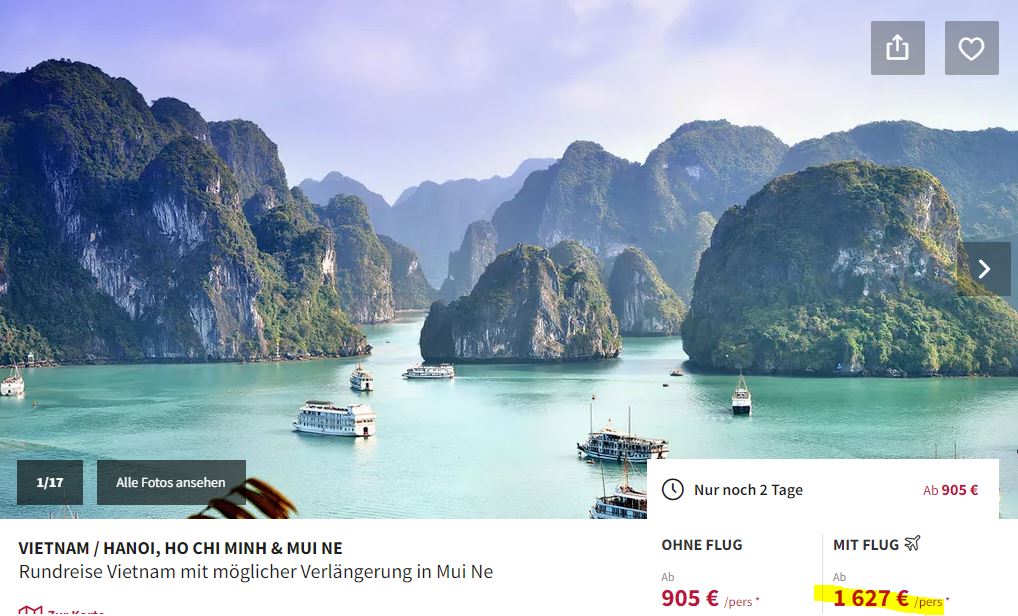Screen dimensions: 1018x616
Task: Click the Ab label above 1 627 €
Action: [x=839, y=576]
